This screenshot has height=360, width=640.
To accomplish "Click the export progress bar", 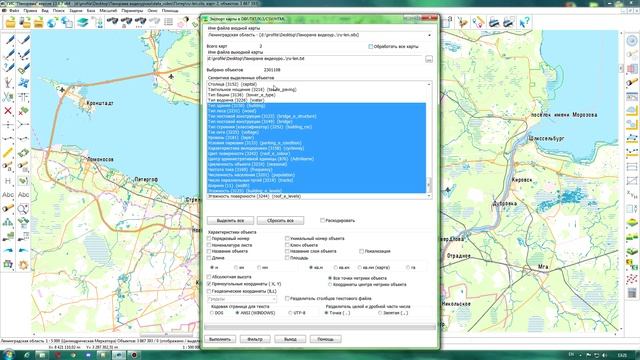I will pyautogui.click(x=320, y=327).
